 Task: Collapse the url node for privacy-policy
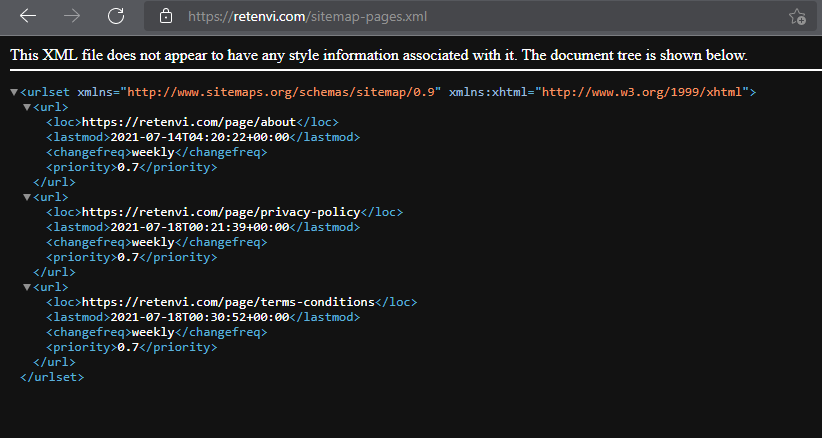click(27, 198)
